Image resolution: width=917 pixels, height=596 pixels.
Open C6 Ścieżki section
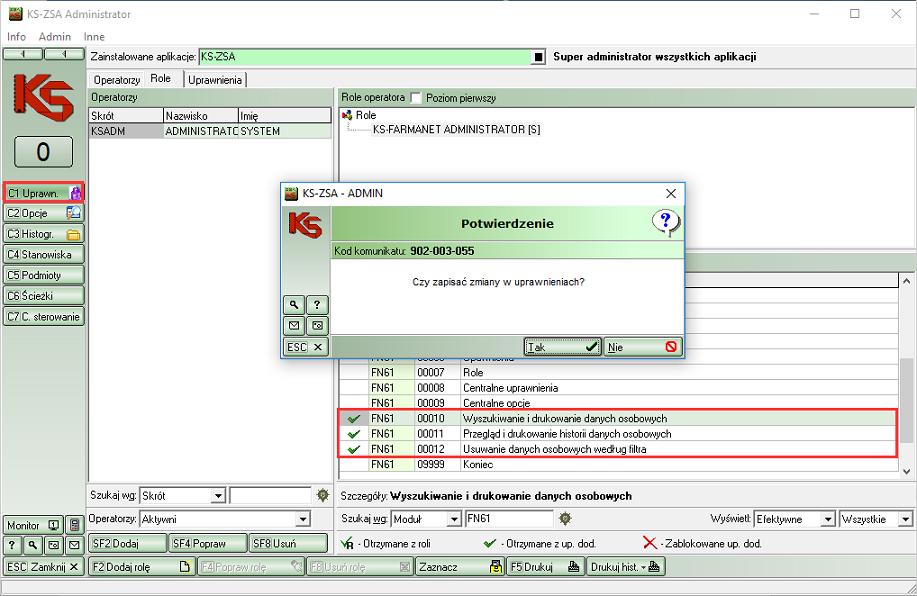pyautogui.click(x=44, y=296)
